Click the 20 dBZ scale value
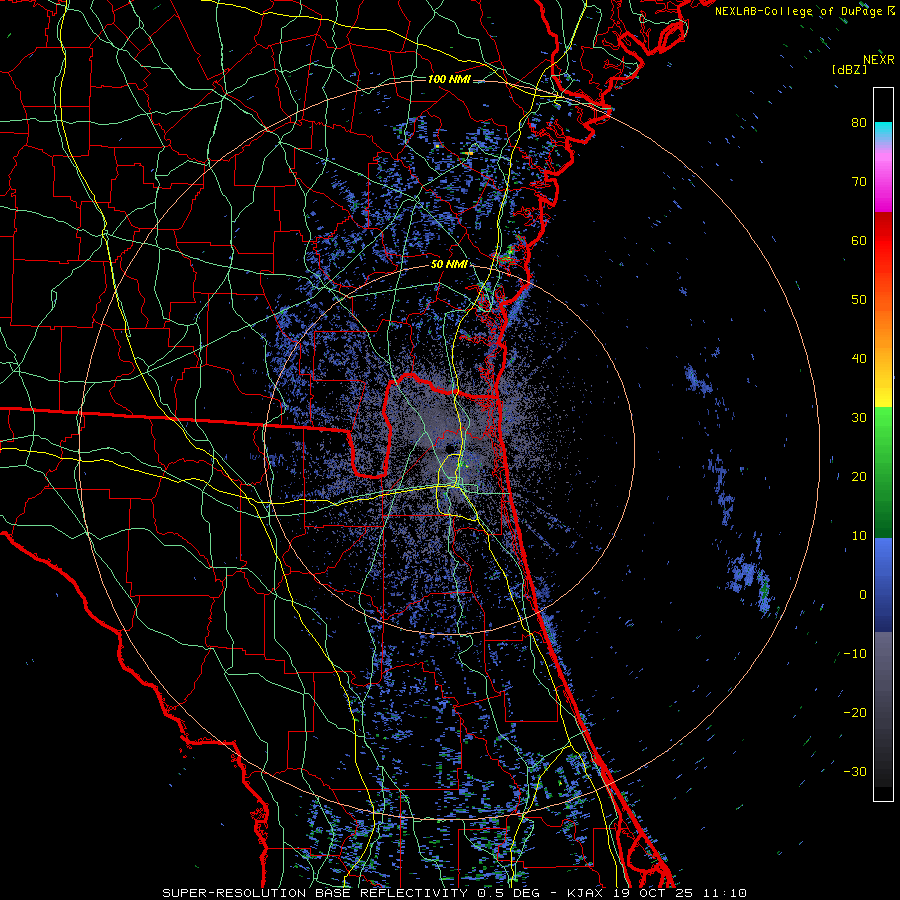Screen dimensions: 900x900 coord(859,476)
